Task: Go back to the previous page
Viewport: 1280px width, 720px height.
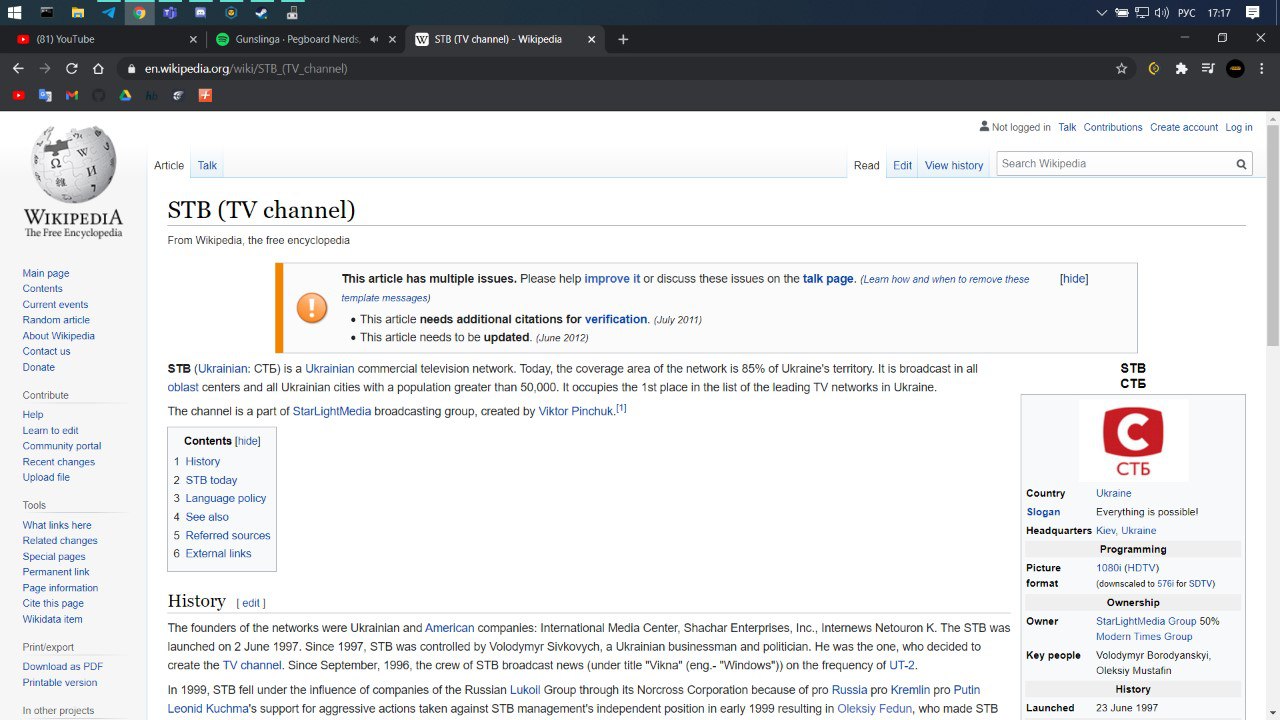Action: coord(18,69)
